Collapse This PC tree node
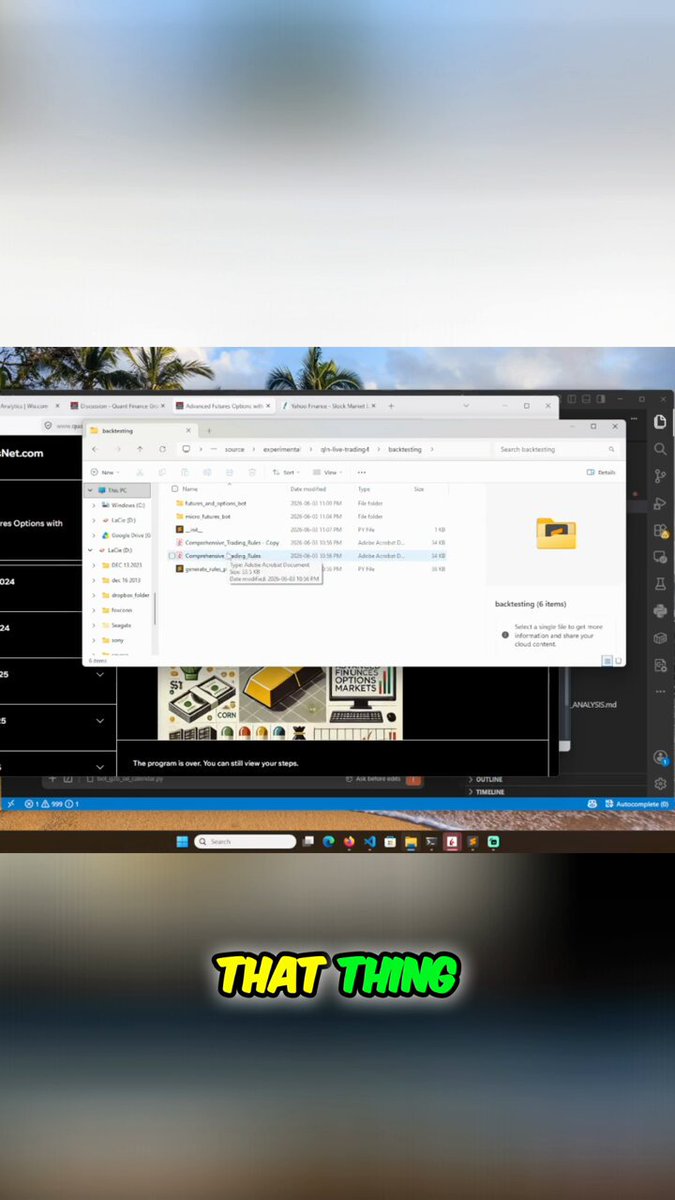The height and width of the screenshot is (1200, 675). (x=90, y=491)
